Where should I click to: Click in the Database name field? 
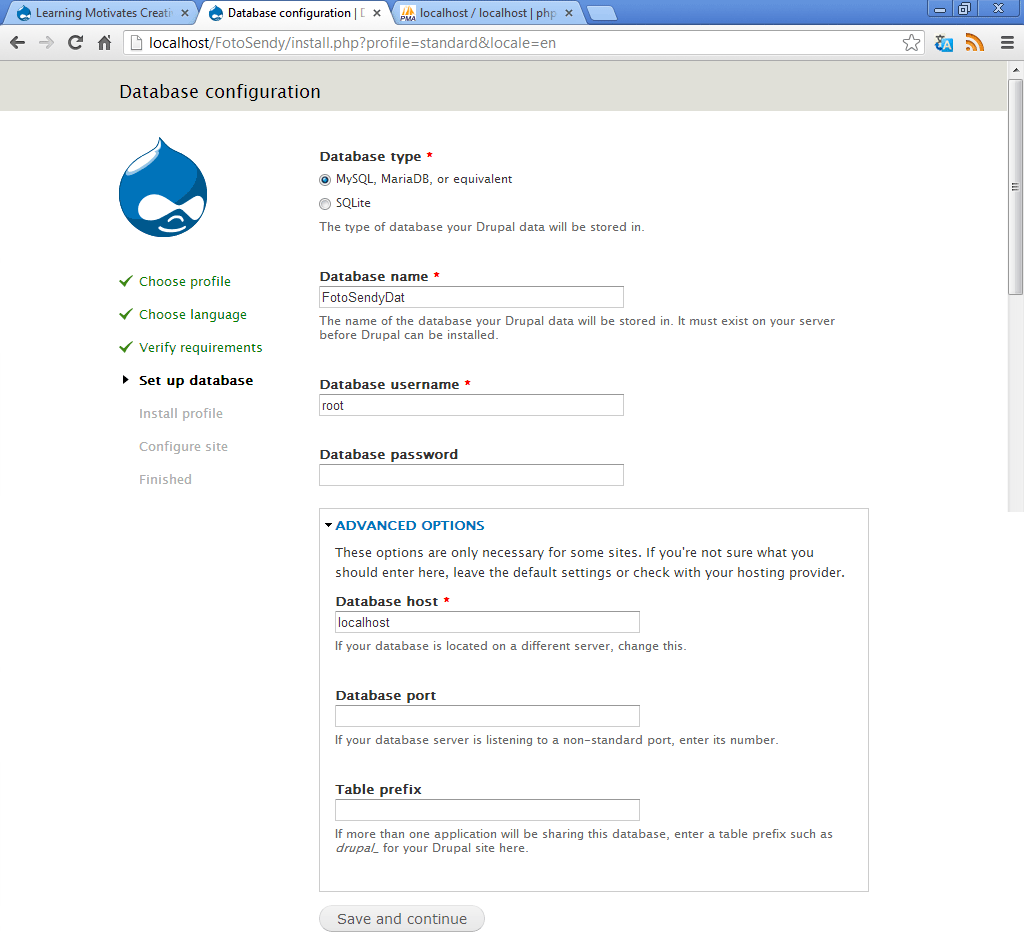tap(472, 297)
